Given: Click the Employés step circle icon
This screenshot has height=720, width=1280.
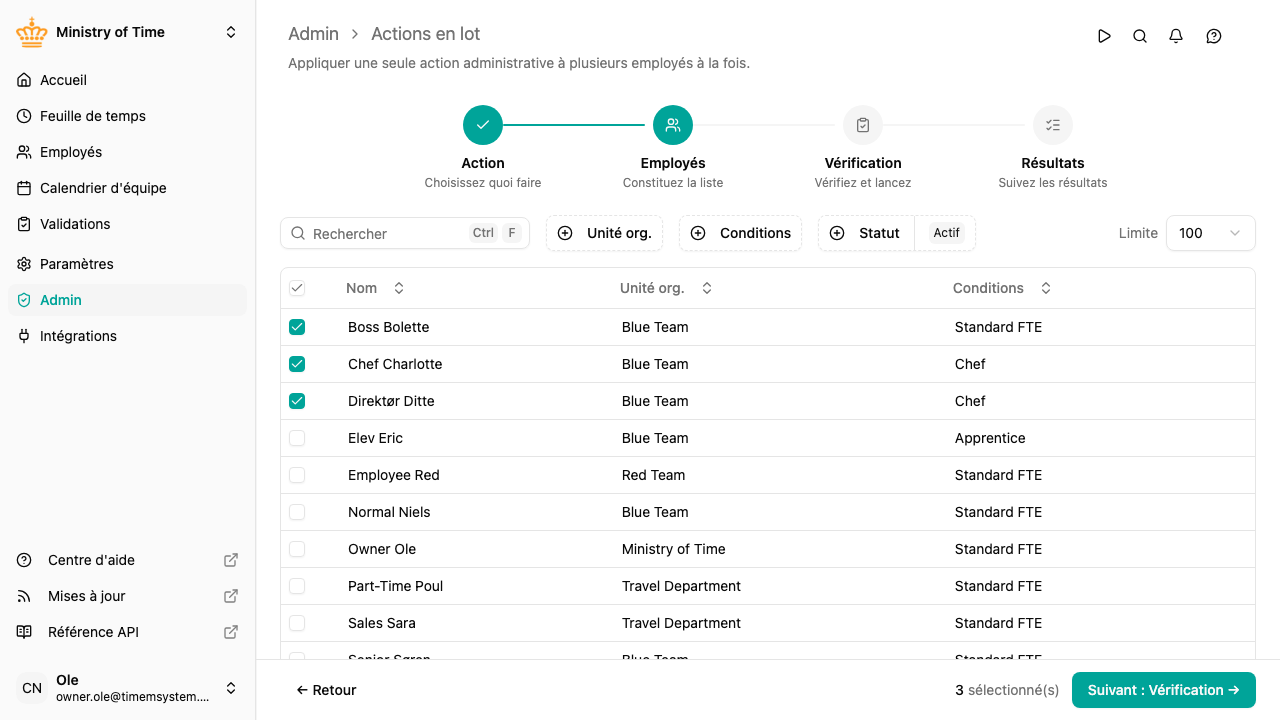Looking at the screenshot, I should pos(673,125).
